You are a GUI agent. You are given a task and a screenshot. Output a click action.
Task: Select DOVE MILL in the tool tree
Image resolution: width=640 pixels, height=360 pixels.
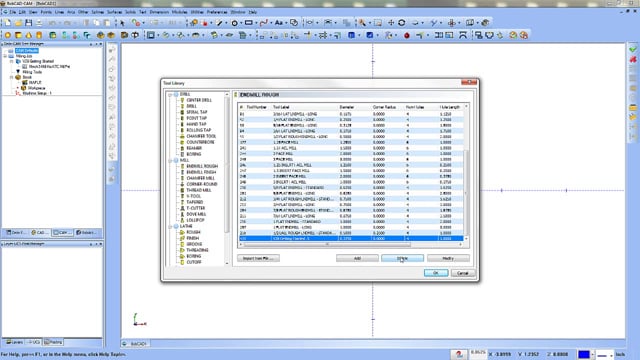point(196,214)
